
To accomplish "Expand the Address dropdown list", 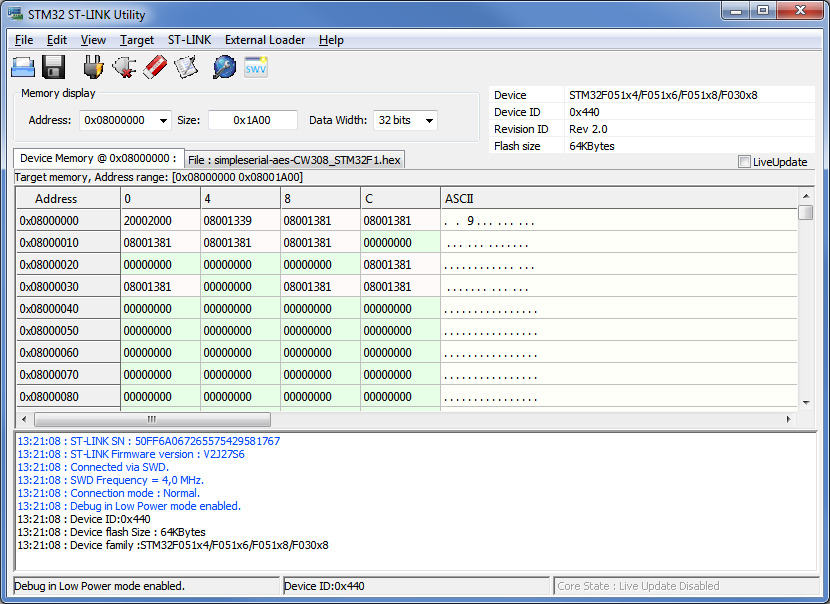I will click(163, 120).
